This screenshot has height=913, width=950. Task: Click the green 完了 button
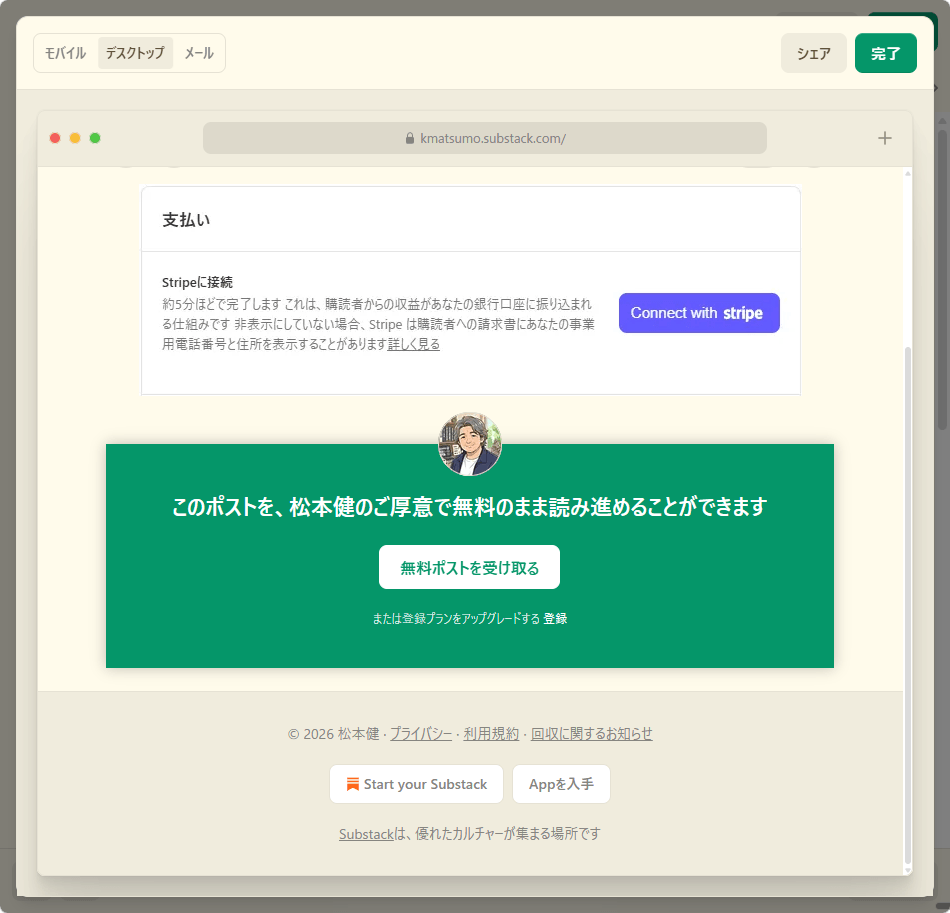[885, 53]
